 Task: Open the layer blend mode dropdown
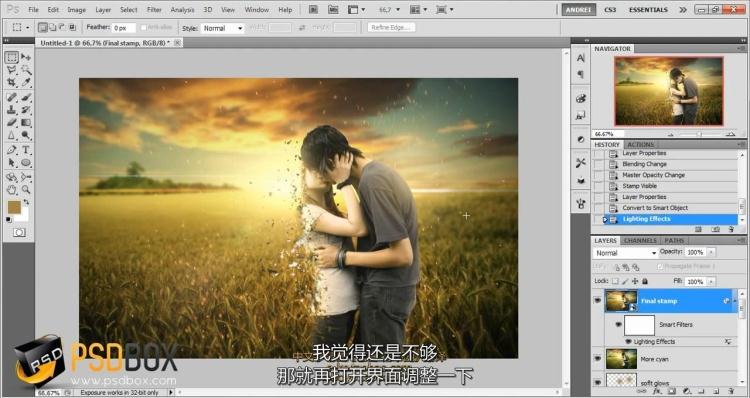(x=626, y=253)
